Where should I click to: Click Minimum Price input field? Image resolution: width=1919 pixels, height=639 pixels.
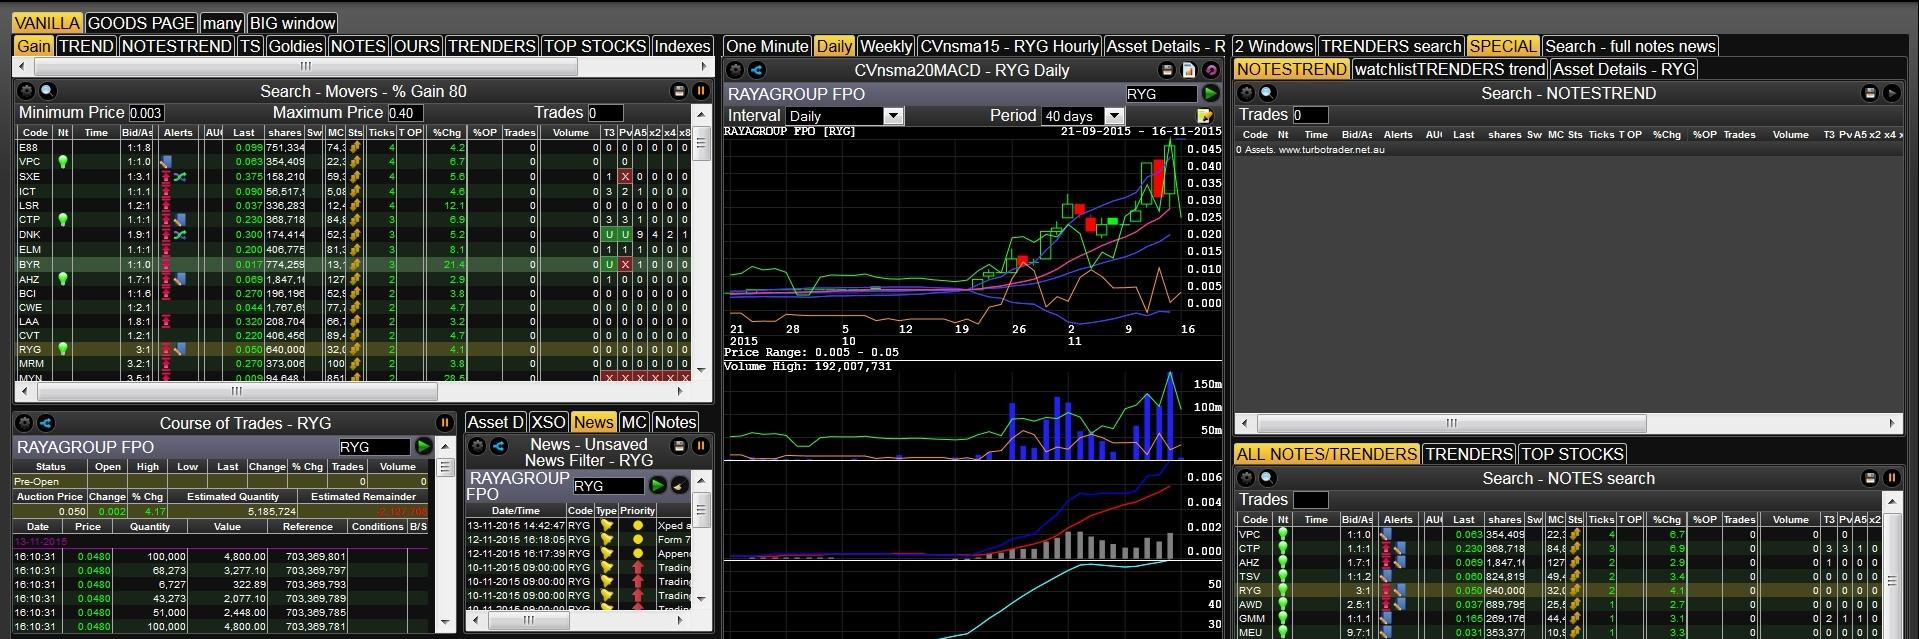[146, 113]
